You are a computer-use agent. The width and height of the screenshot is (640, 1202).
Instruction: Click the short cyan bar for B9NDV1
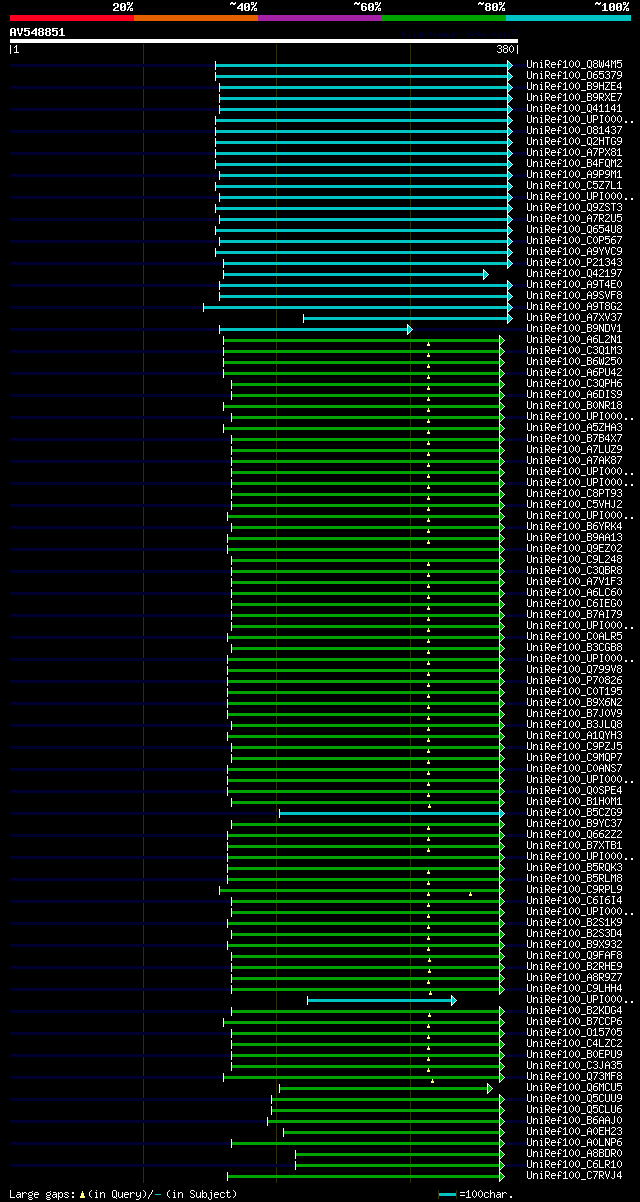click(315, 329)
